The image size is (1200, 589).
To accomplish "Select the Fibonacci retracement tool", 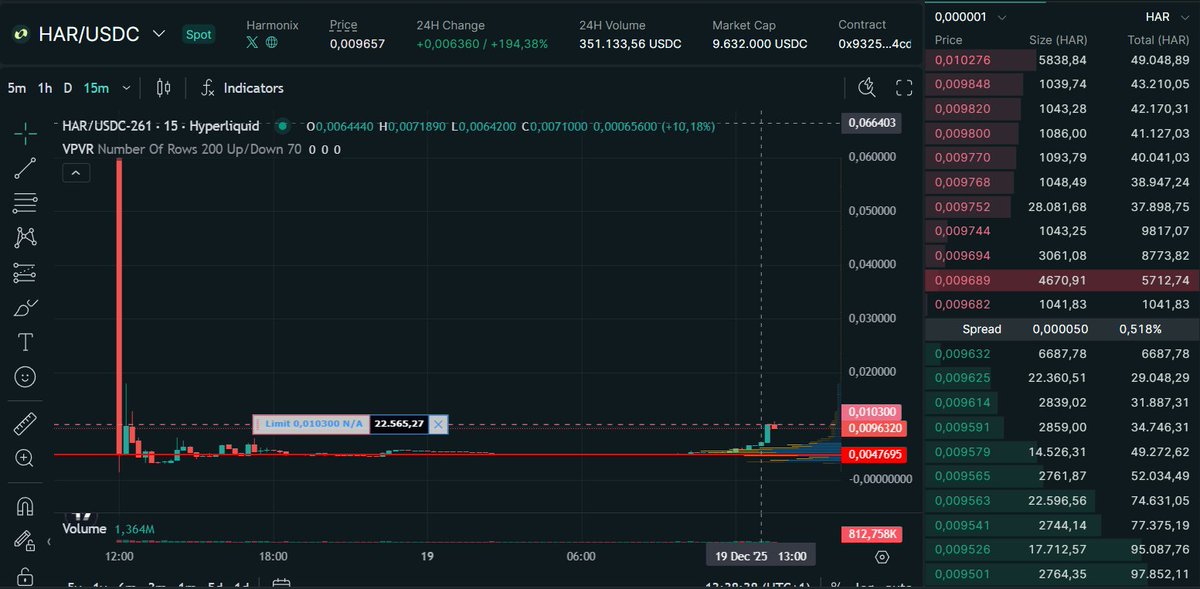I will coord(26,203).
